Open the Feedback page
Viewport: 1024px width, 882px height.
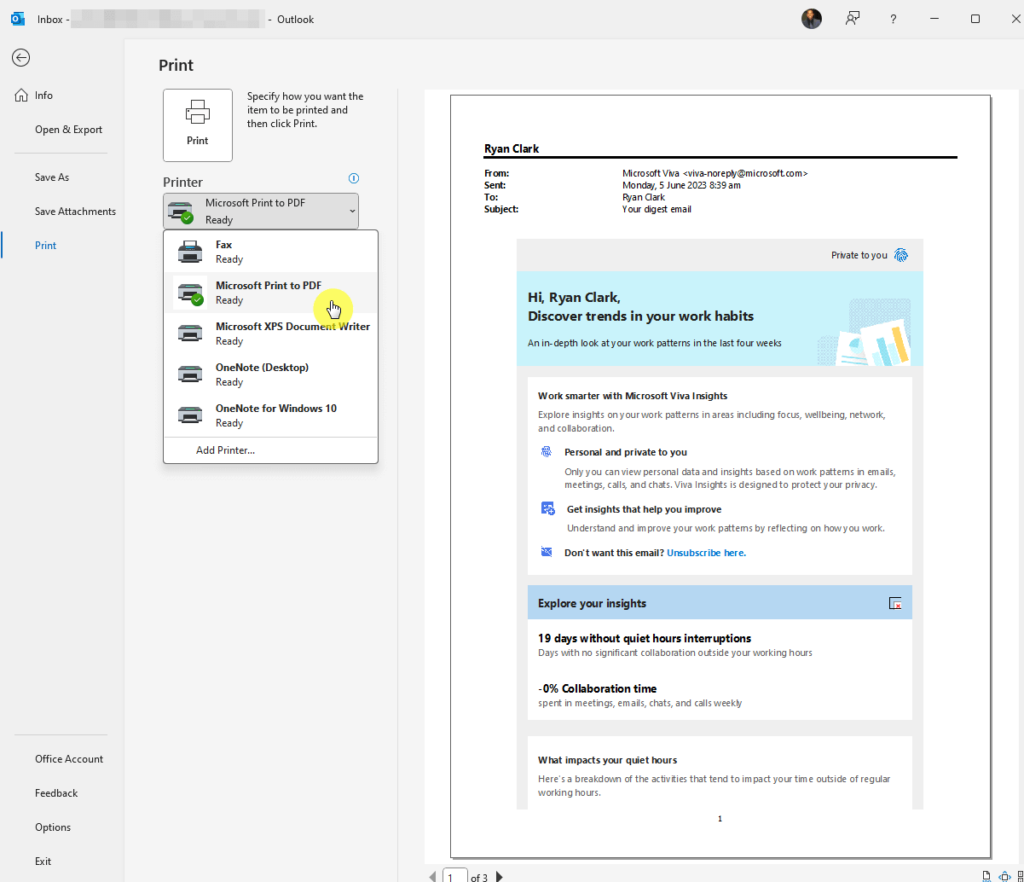56,793
